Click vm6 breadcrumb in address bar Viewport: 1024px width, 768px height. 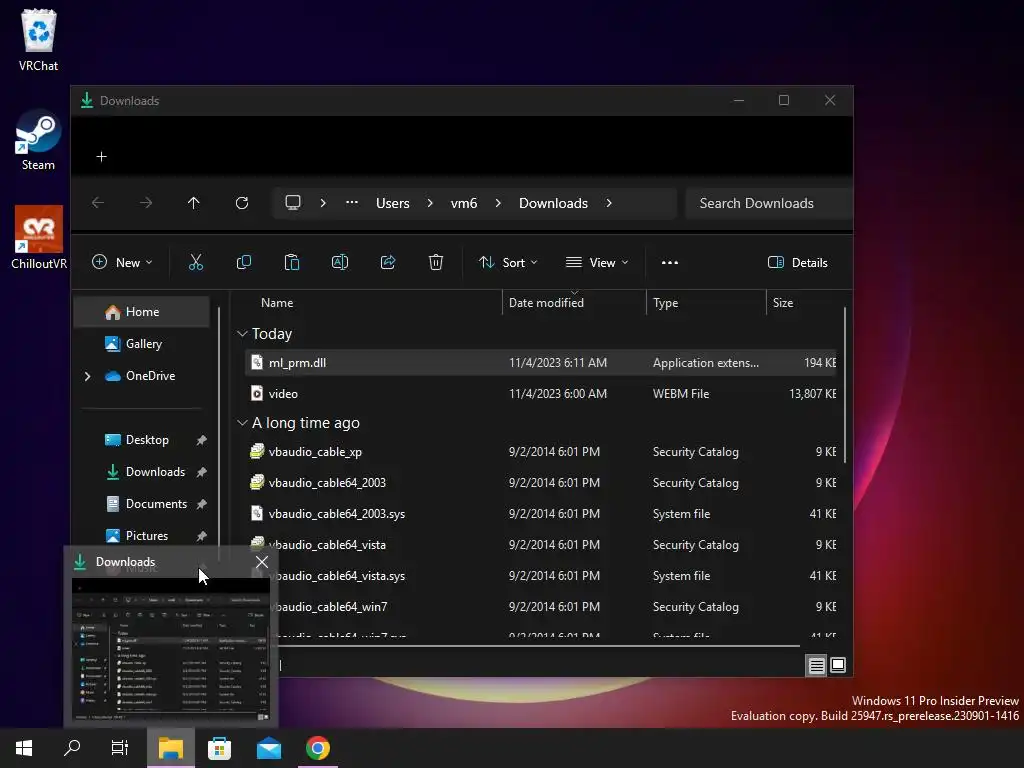(x=464, y=203)
